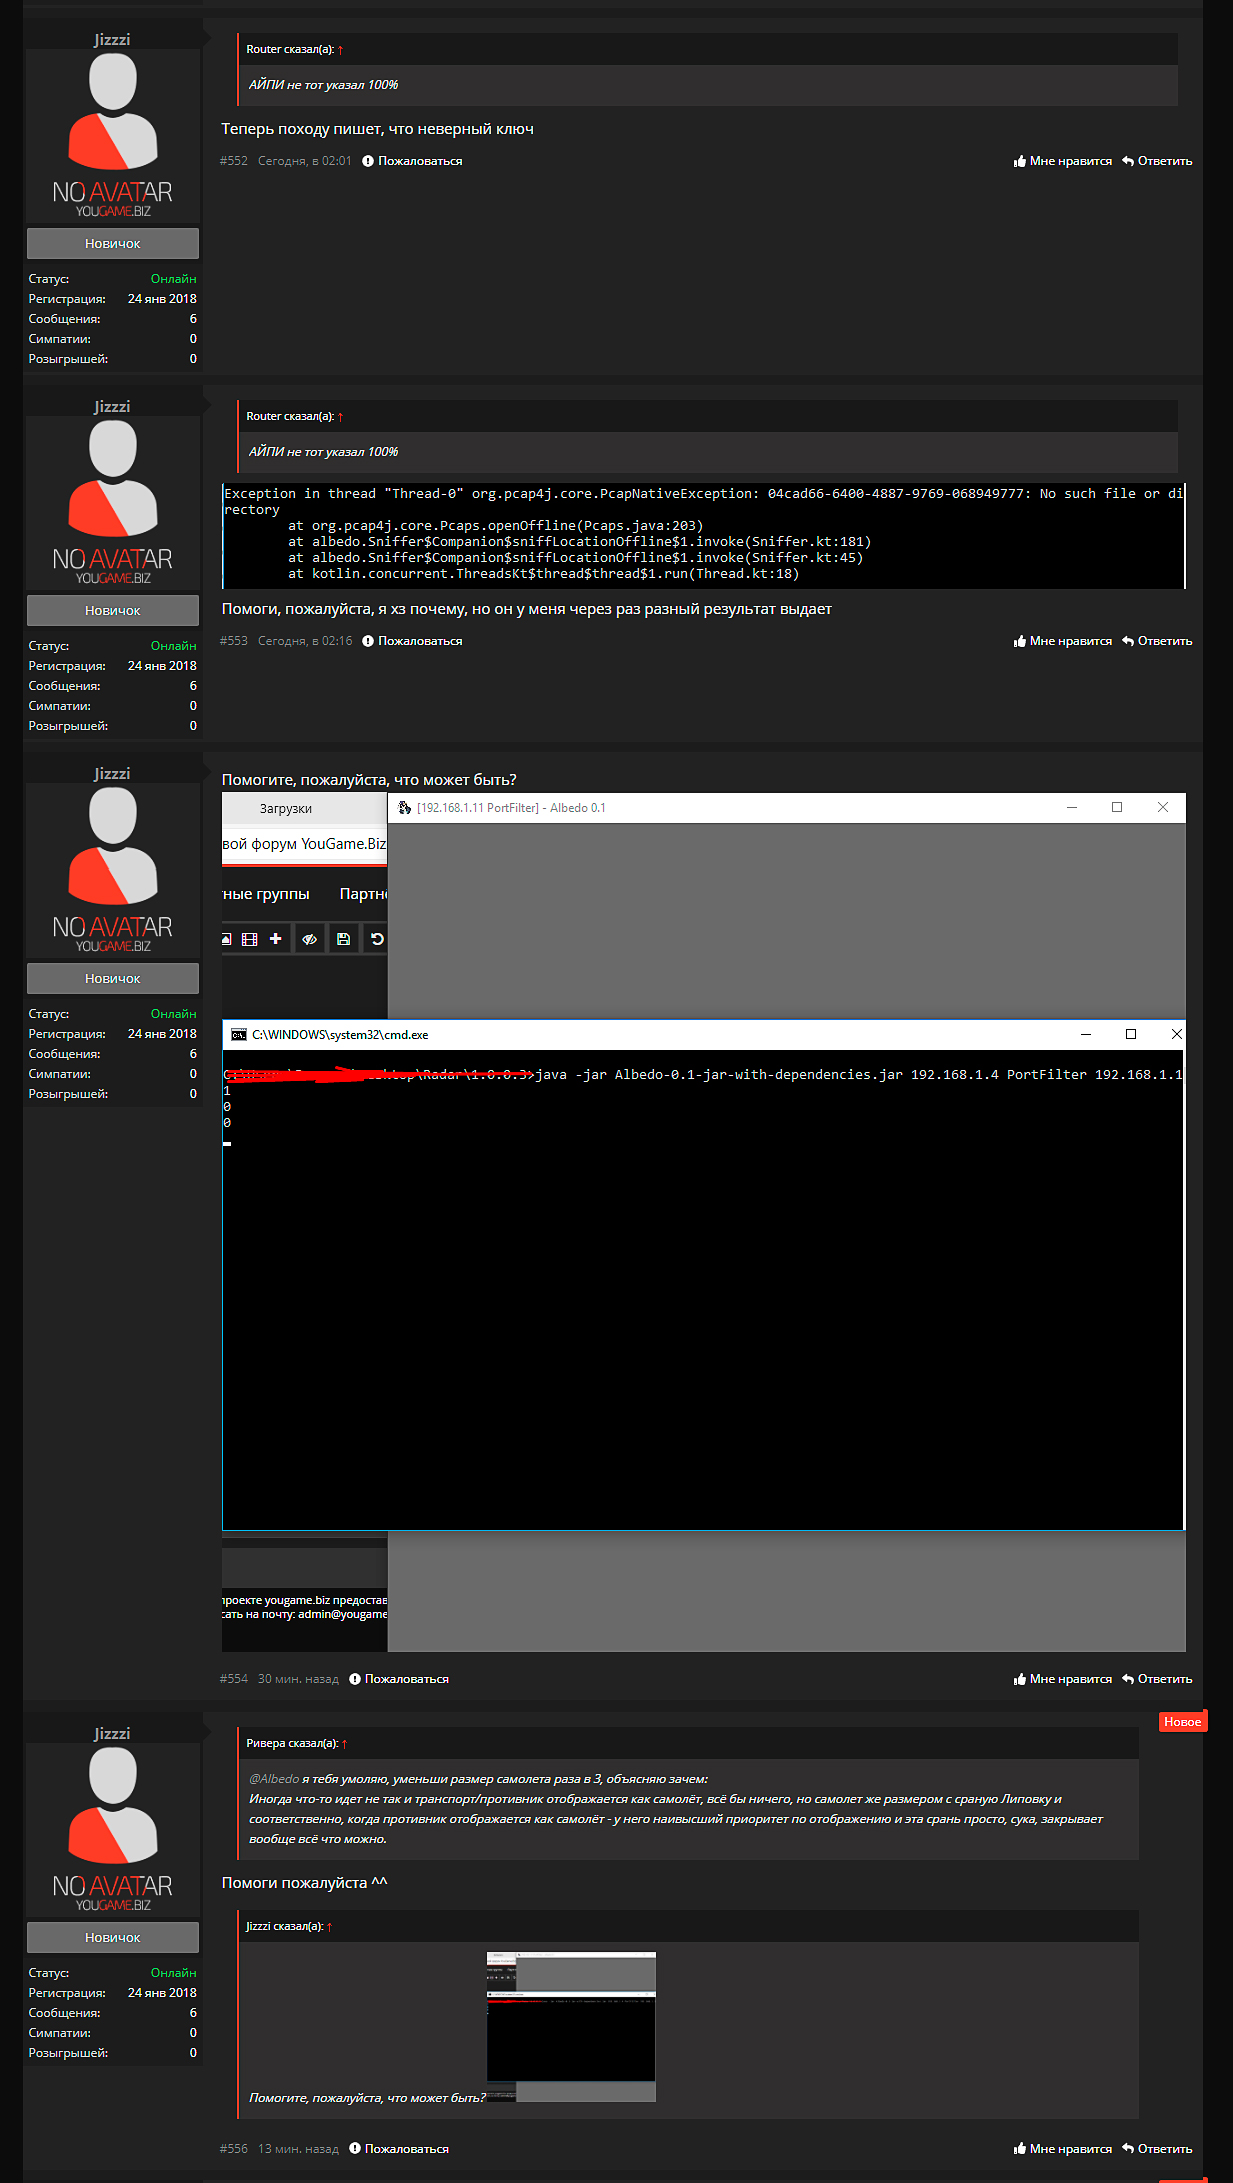Click the 'Розыгрышей:' label beside post #556
This screenshot has height=2183, width=1233.
[68, 2053]
